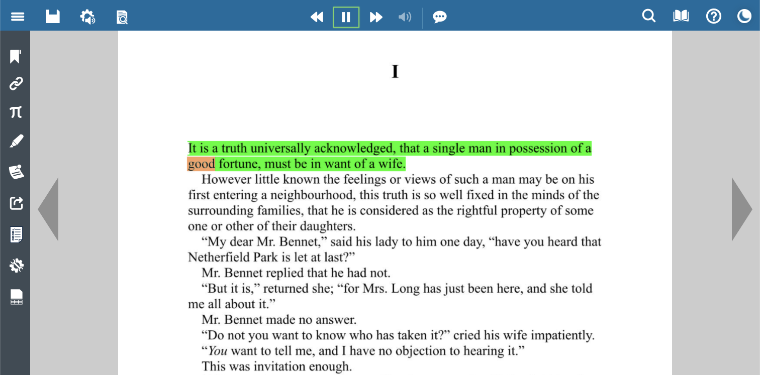Click the word "returned" in the text
Viewport: 760px width, 375px height.
[284, 289]
